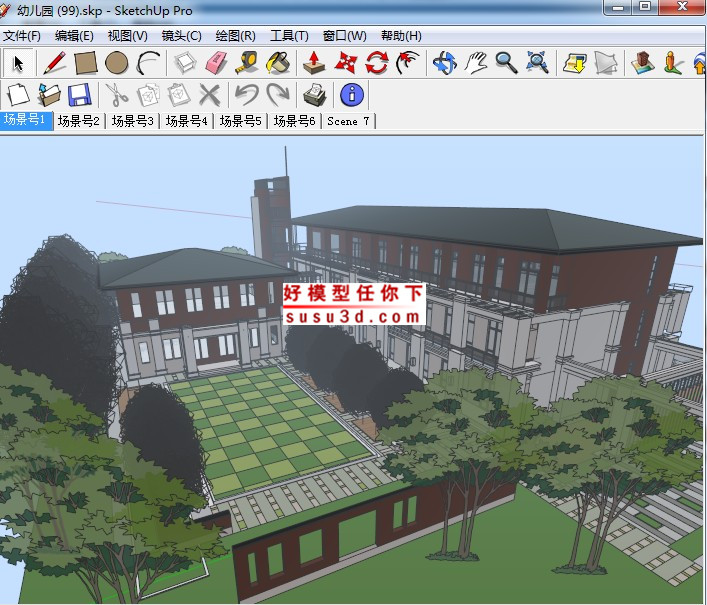Choose the Tape Measure tool
The width and height of the screenshot is (707, 605).
tap(247, 63)
